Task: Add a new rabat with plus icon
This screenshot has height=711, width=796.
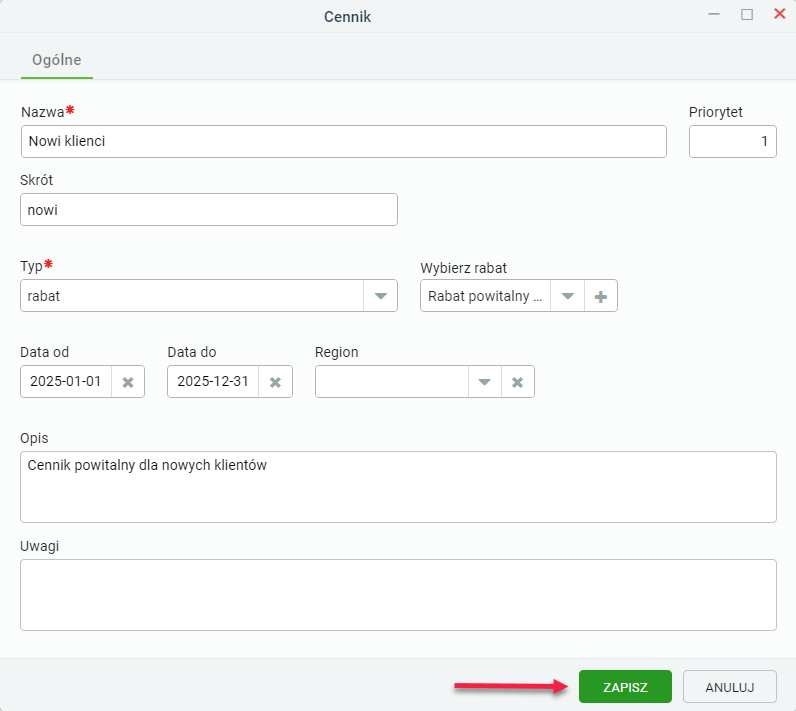Action: pos(601,296)
